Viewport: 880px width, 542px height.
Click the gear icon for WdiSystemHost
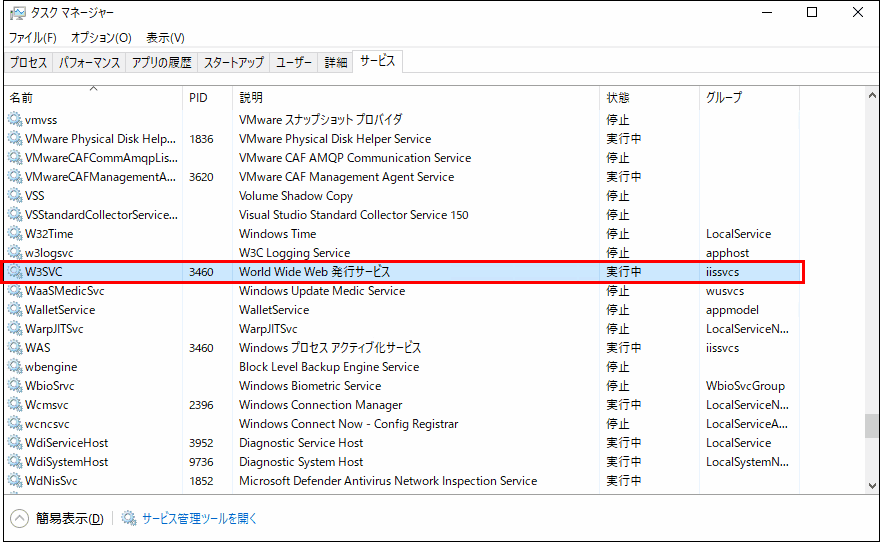(15, 462)
